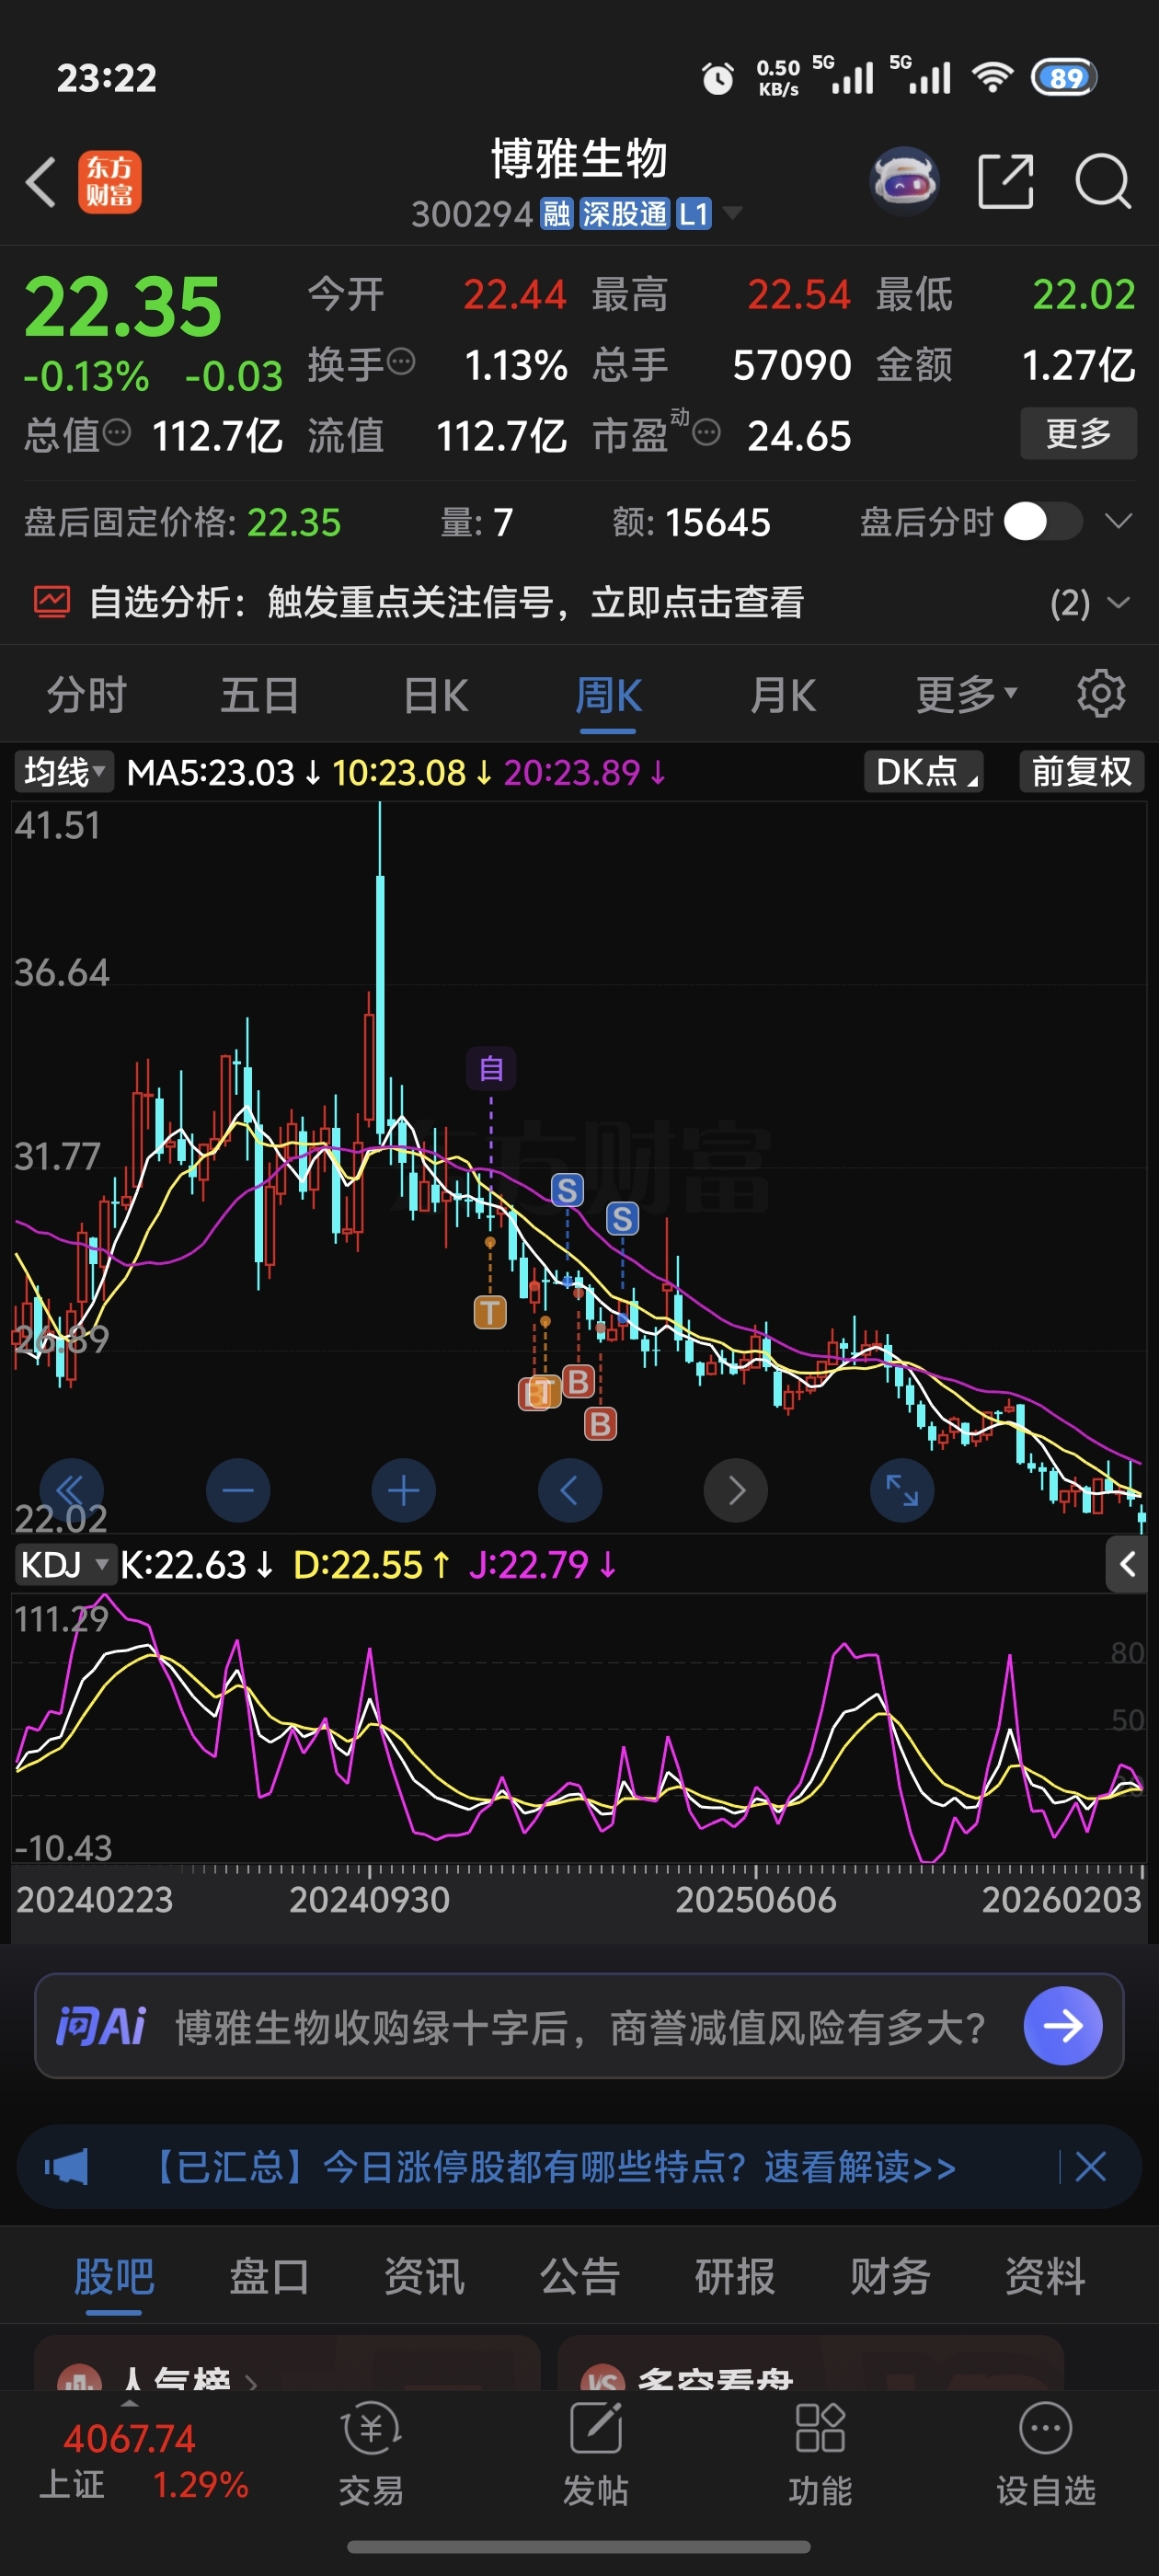The image size is (1159, 2576).
Task: Click the 自选分析 chart icon
Action: tap(52, 602)
